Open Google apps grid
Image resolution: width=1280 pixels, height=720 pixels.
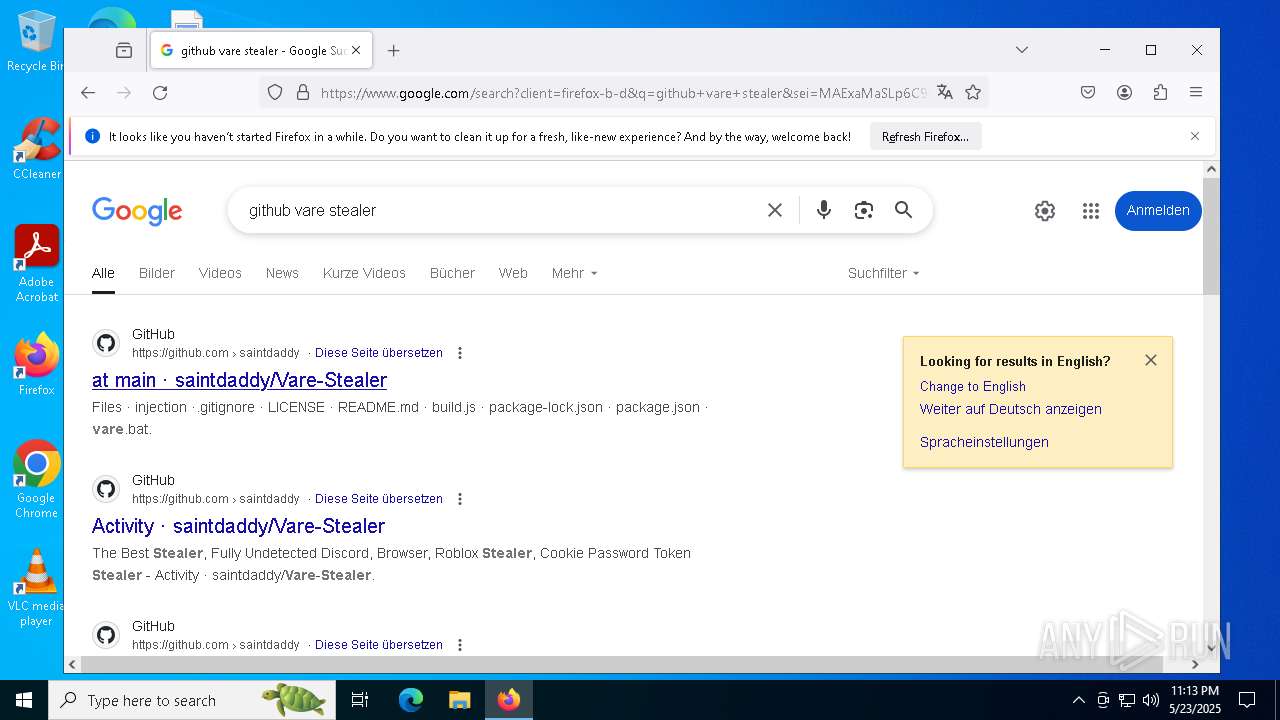click(x=1091, y=211)
